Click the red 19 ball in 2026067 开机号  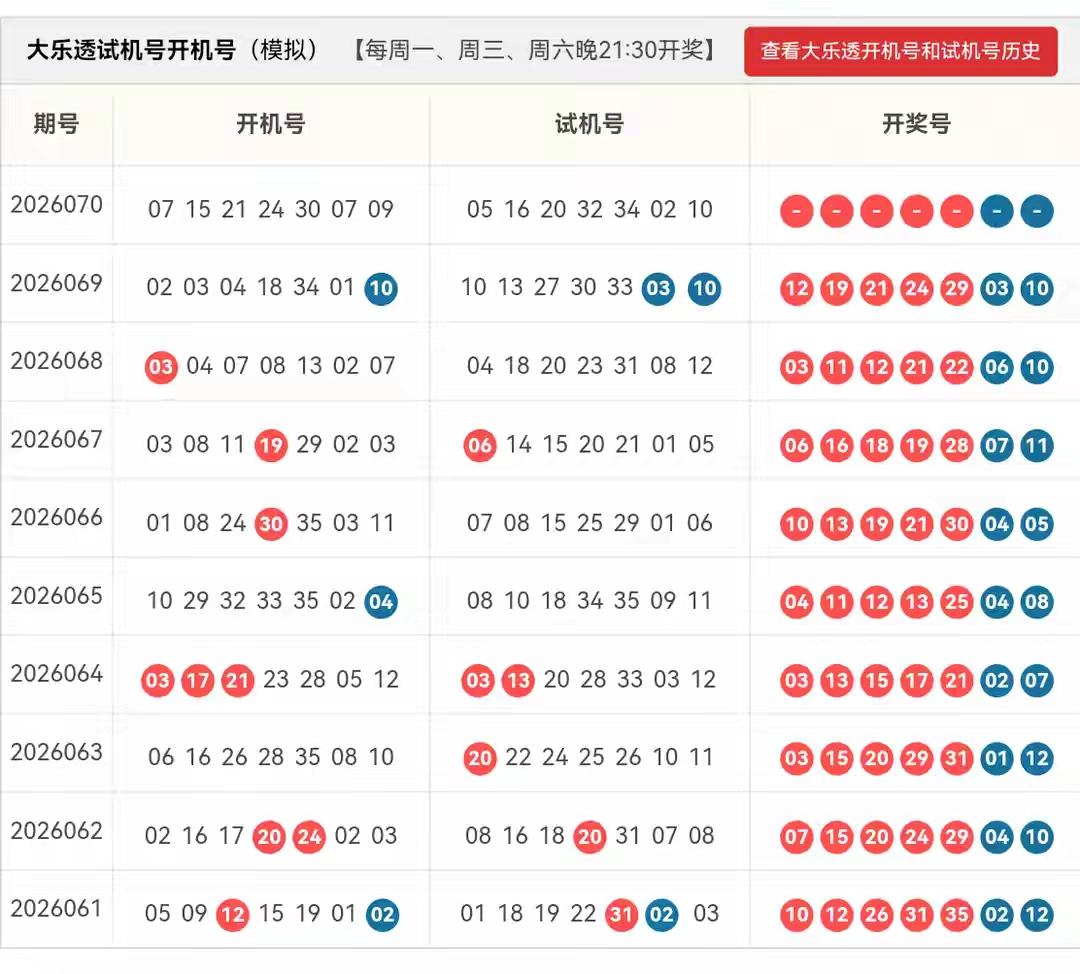(x=271, y=446)
